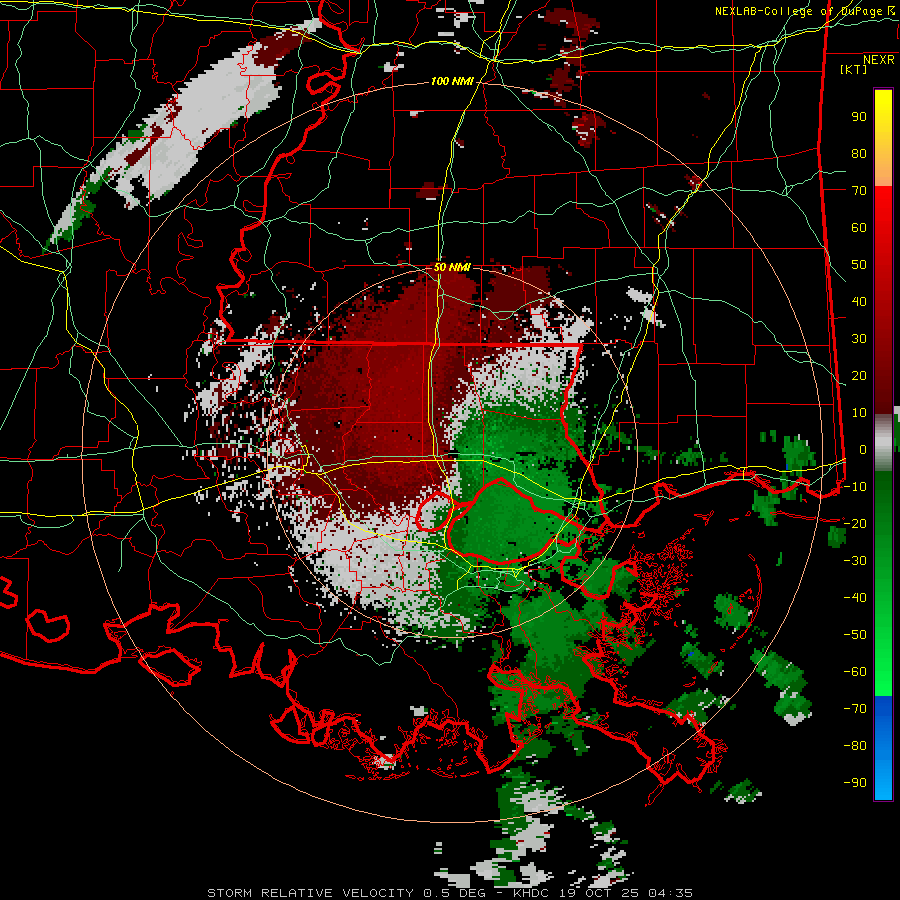Click the 30 value on the velocity scale
This screenshot has height=900, width=900.
859,339
